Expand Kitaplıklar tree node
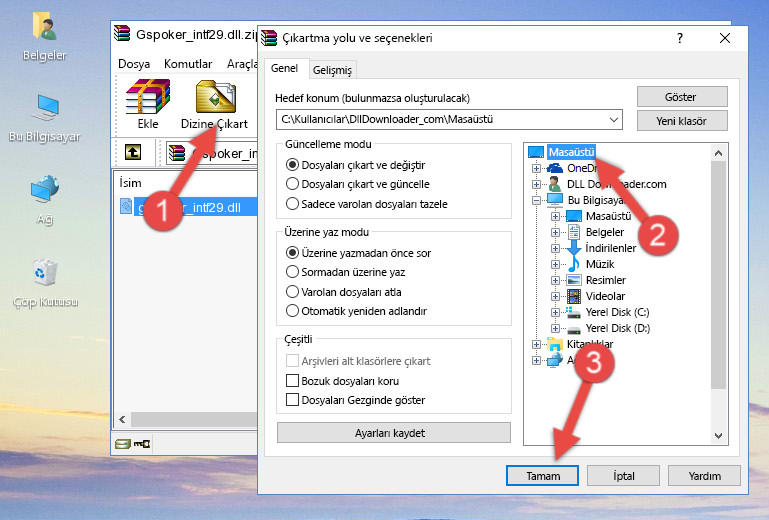Viewport: 769px width, 520px height. 536,344
